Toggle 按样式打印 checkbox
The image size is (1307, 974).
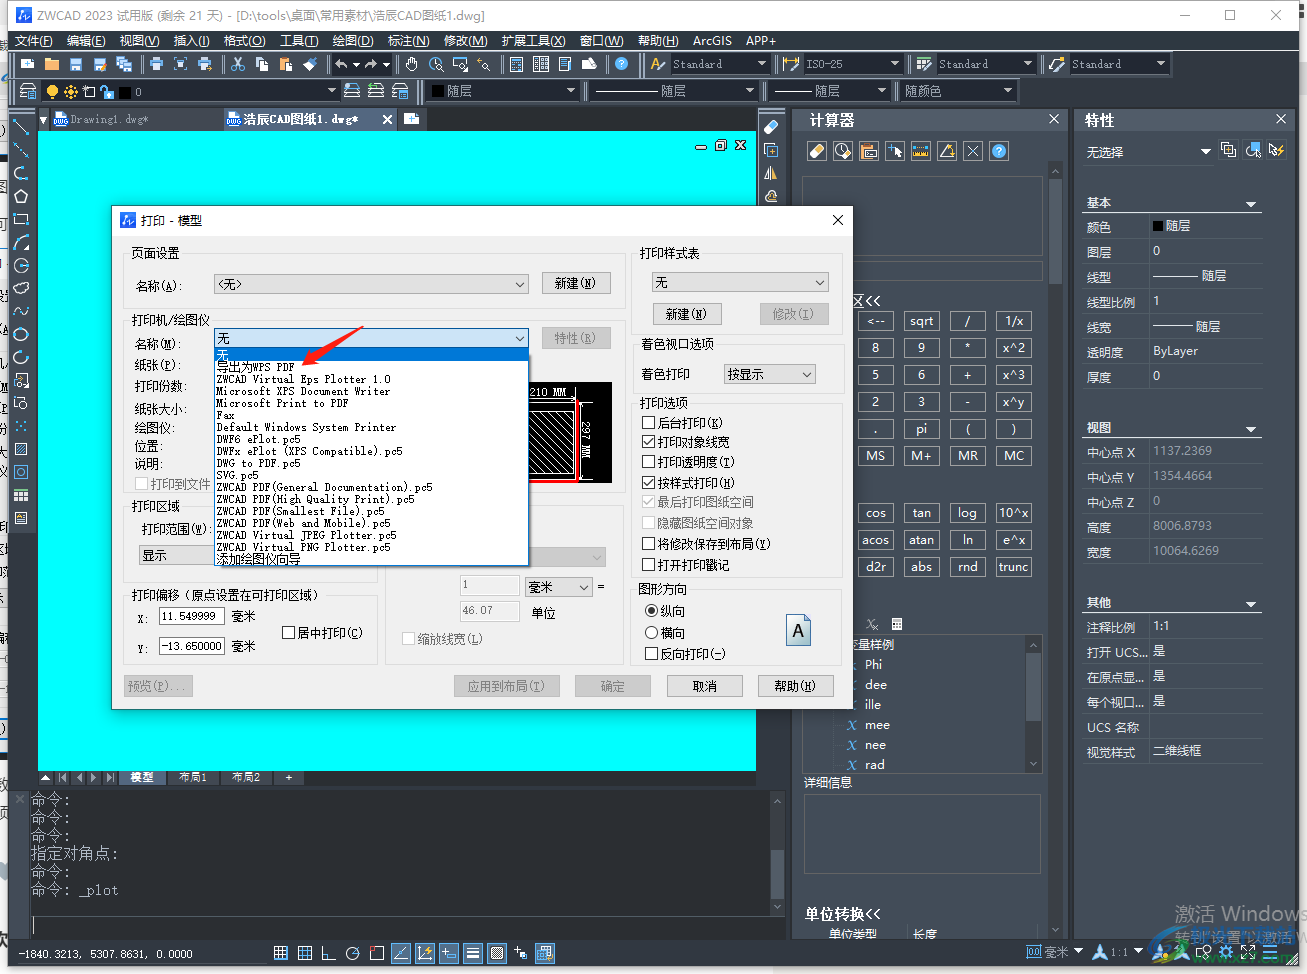tap(648, 483)
